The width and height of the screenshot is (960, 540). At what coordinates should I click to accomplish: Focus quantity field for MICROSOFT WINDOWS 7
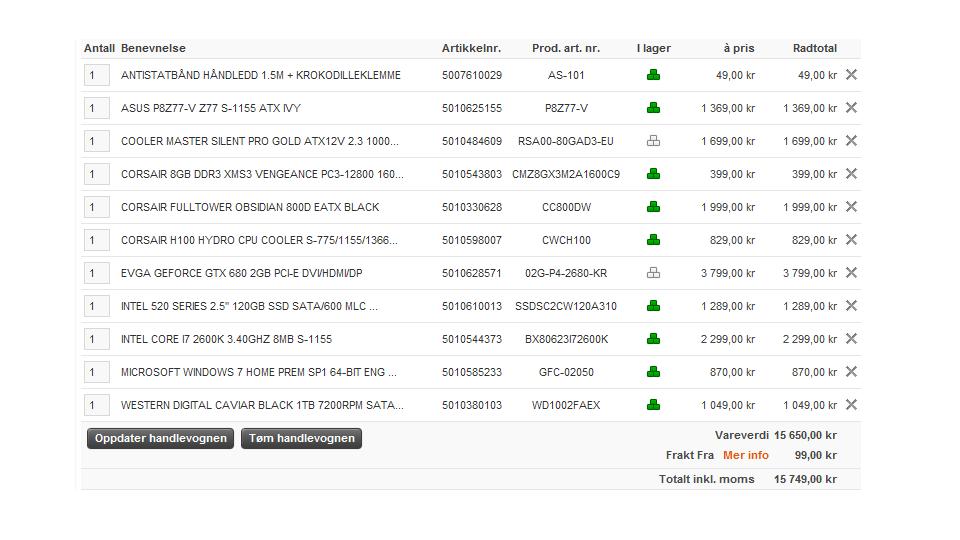(97, 373)
